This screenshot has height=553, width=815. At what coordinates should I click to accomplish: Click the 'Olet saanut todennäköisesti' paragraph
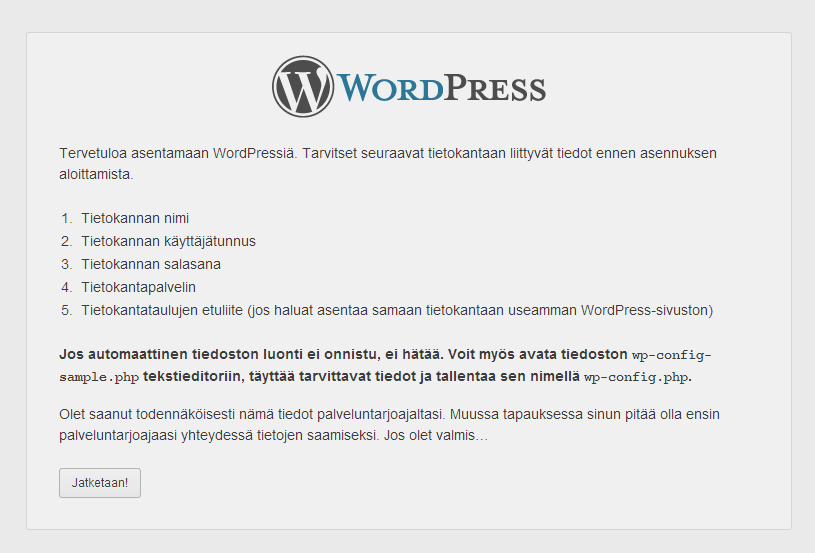389,425
